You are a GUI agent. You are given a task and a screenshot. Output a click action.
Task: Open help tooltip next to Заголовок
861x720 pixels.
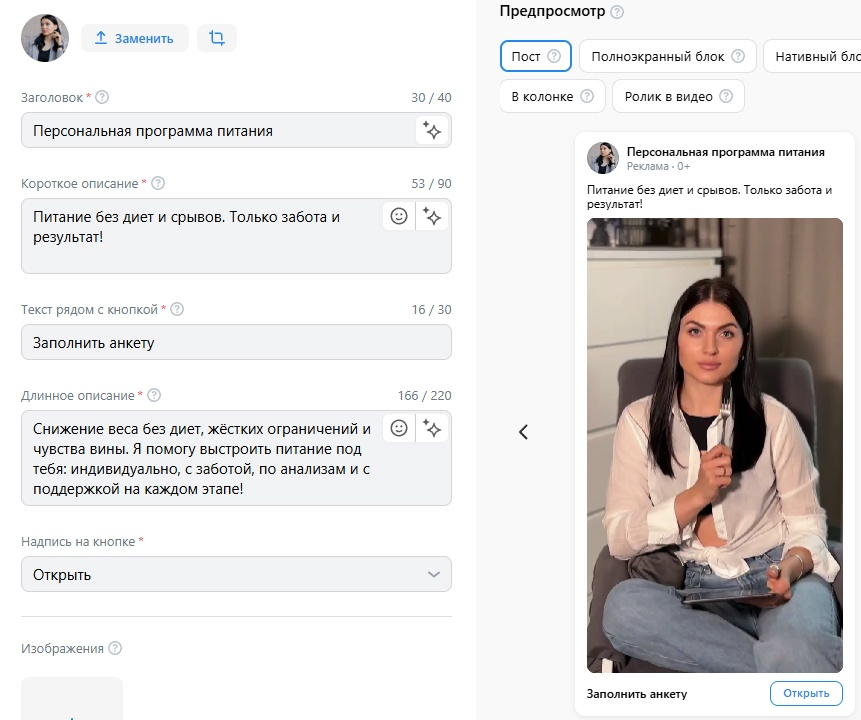click(x=102, y=97)
